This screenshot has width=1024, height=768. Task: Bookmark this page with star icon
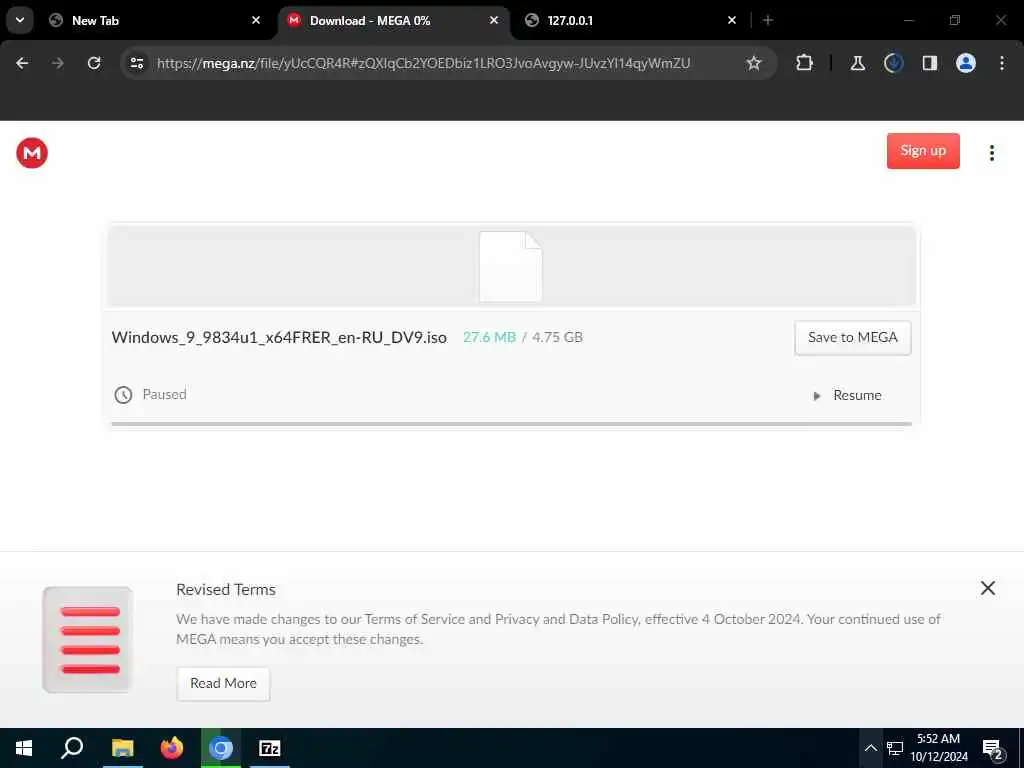(x=754, y=63)
